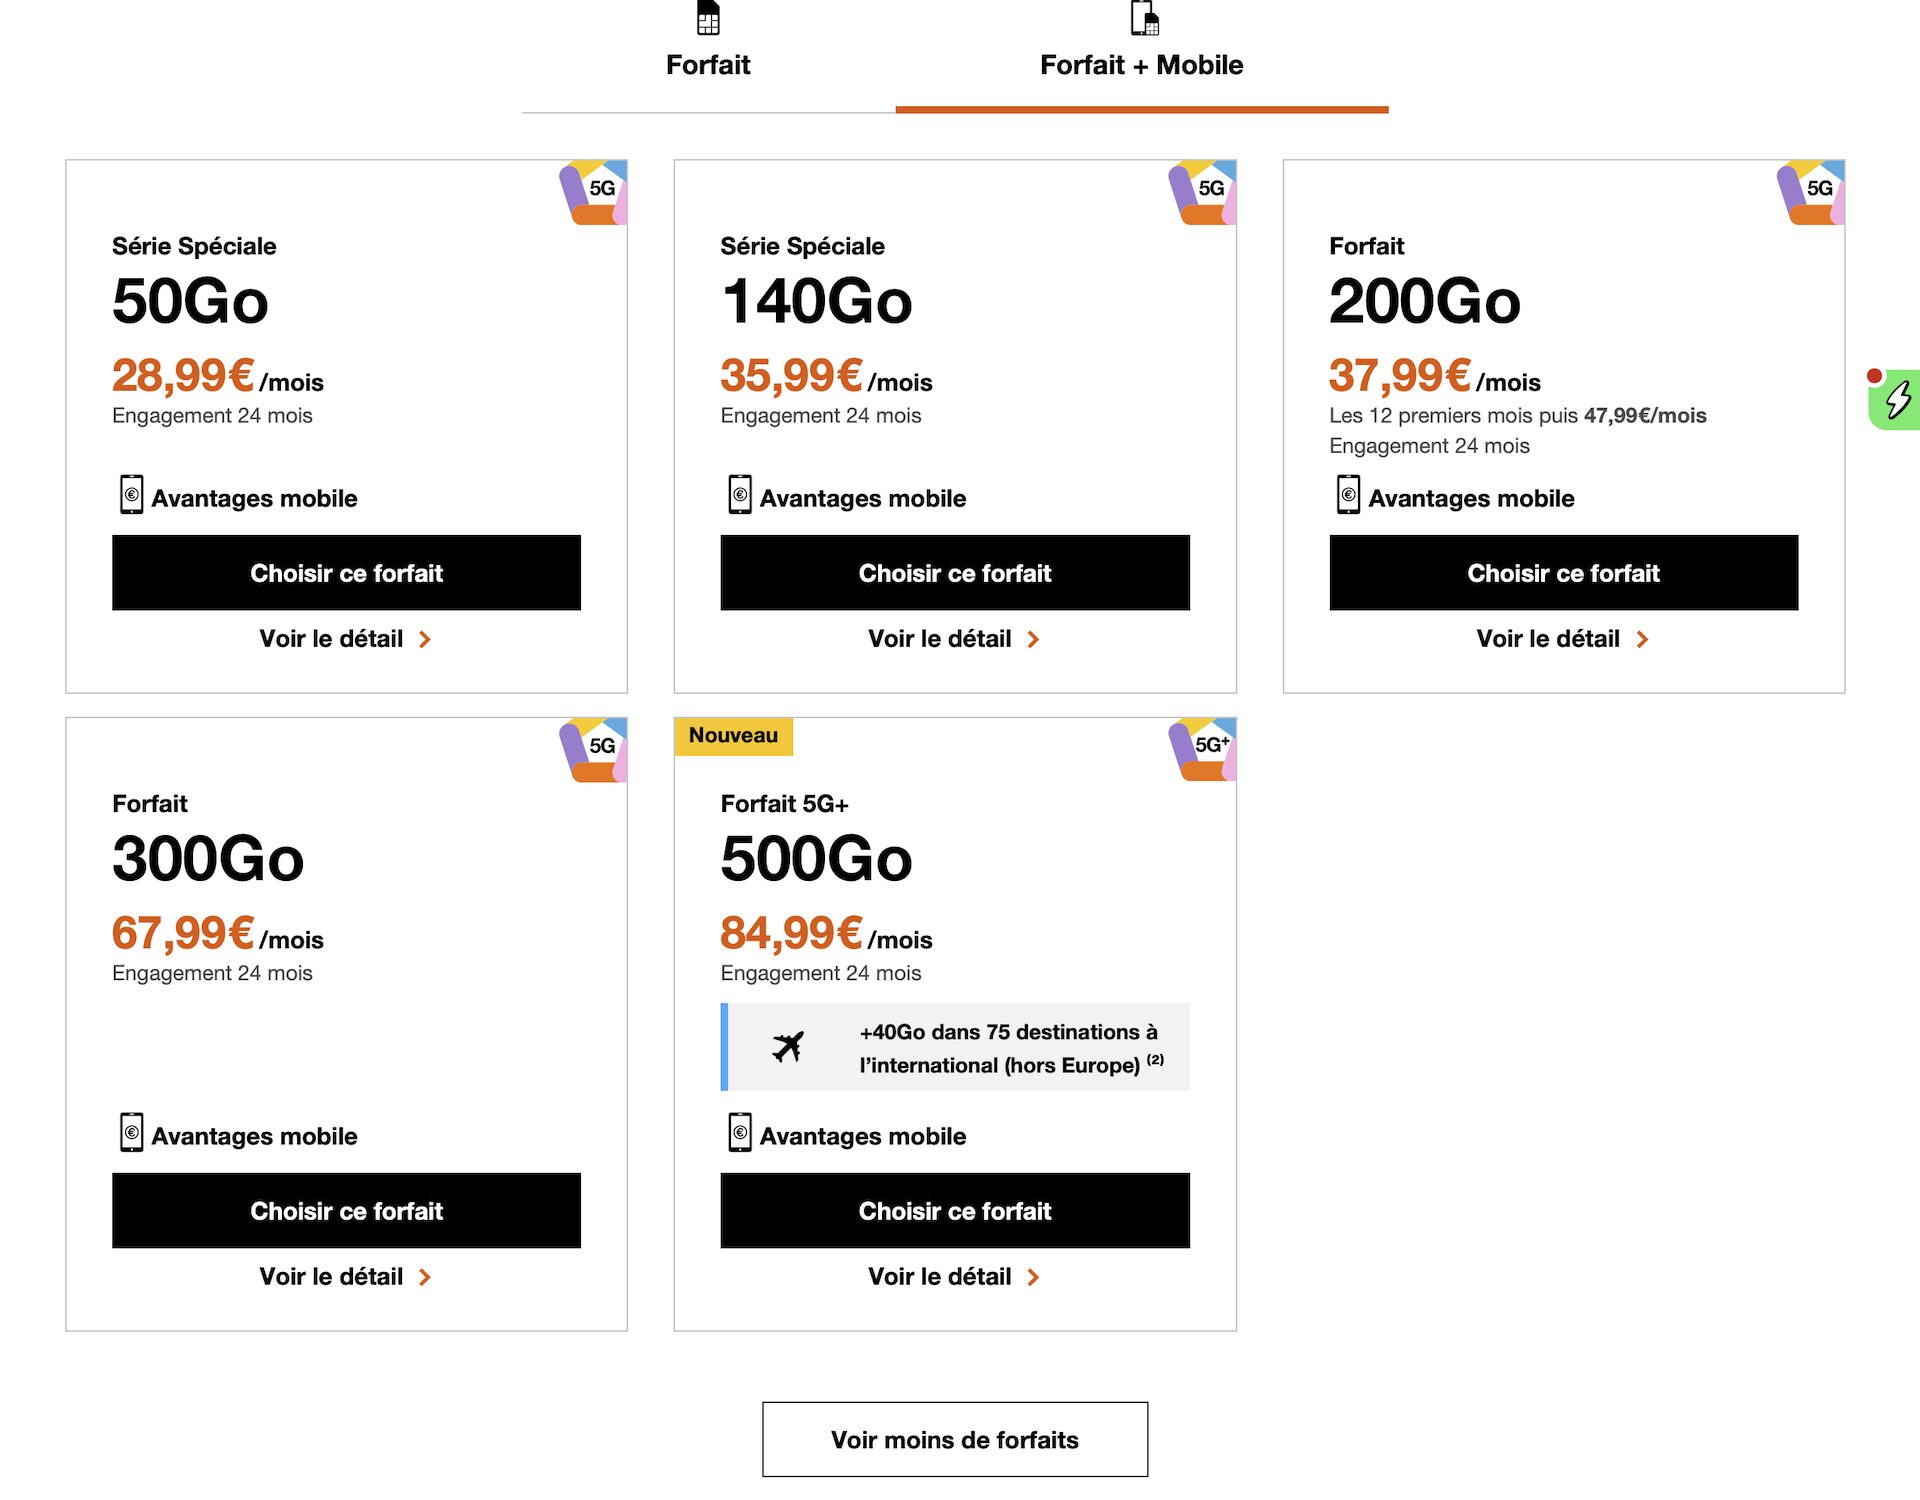
Task: Collapse list with Voir moins de forfaits
Action: click(x=955, y=1440)
